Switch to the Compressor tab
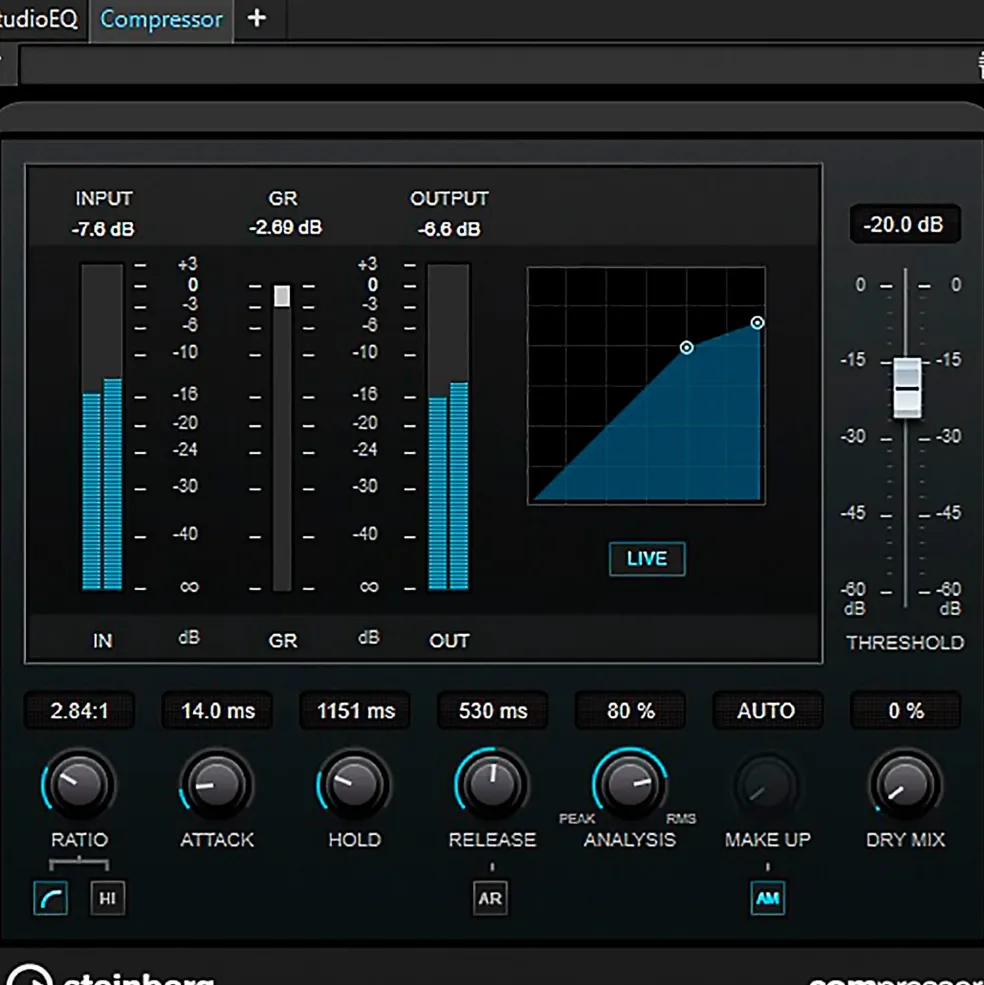Viewport: 984px width, 985px height. [x=161, y=19]
